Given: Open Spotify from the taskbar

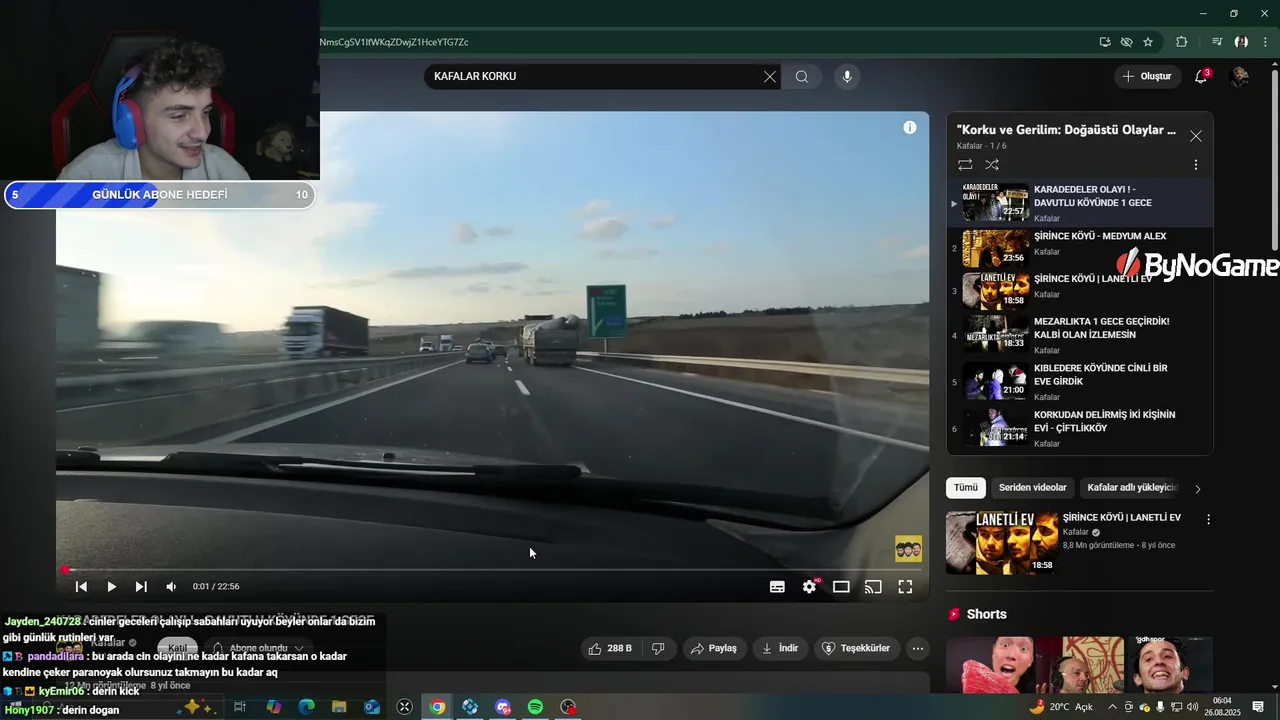Looking at the screenshot, I should click(535, 707).
